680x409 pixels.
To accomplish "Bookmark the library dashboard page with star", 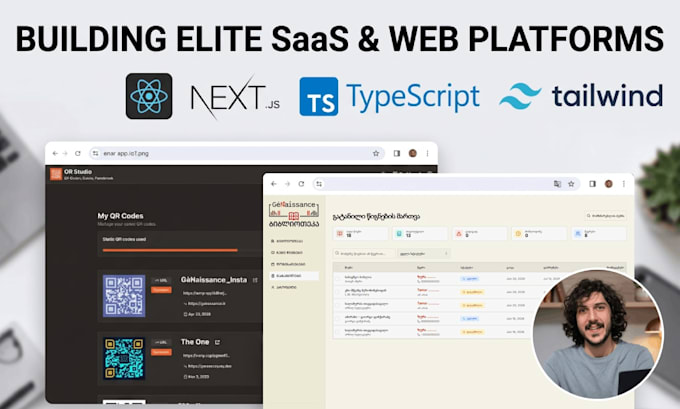I will 571,184.
